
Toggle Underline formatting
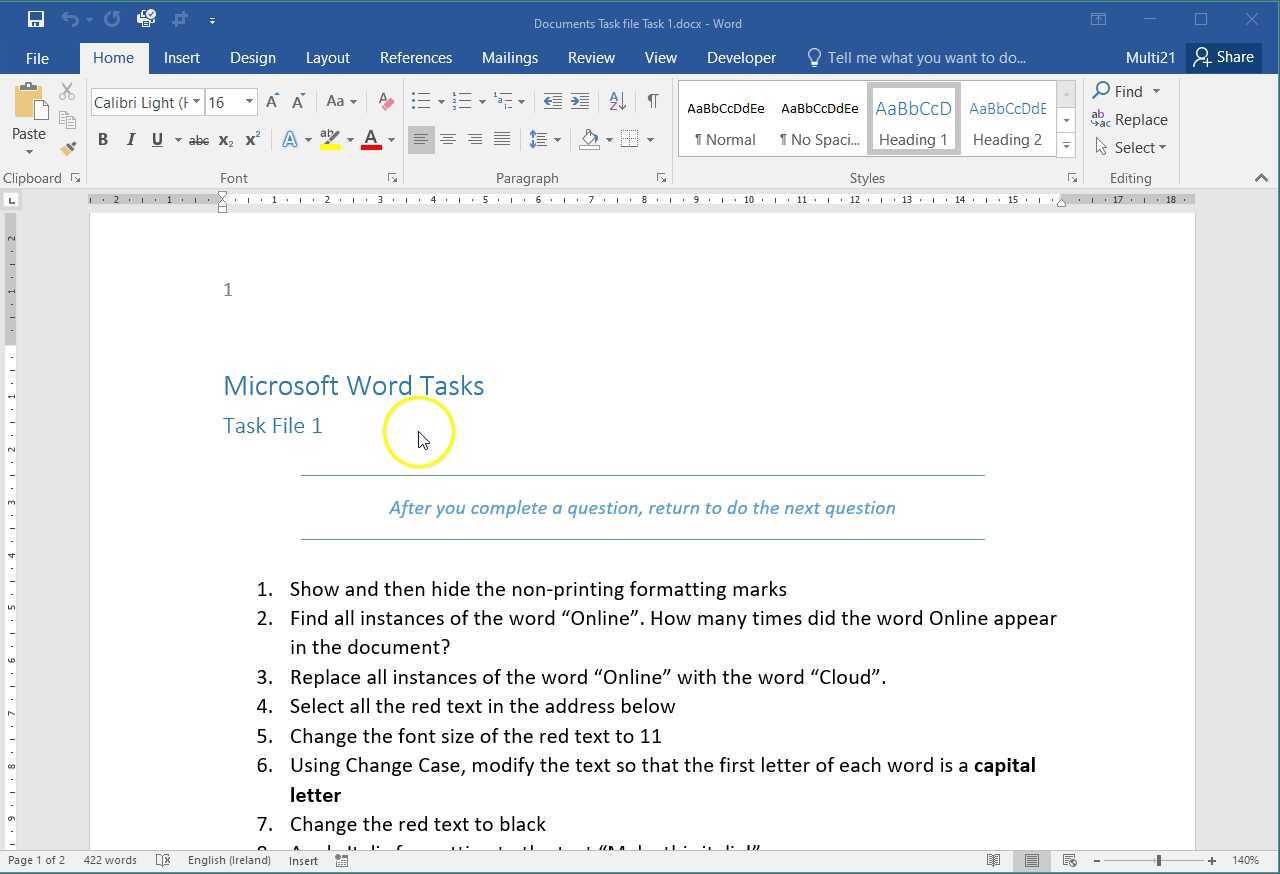coord(157,140)
